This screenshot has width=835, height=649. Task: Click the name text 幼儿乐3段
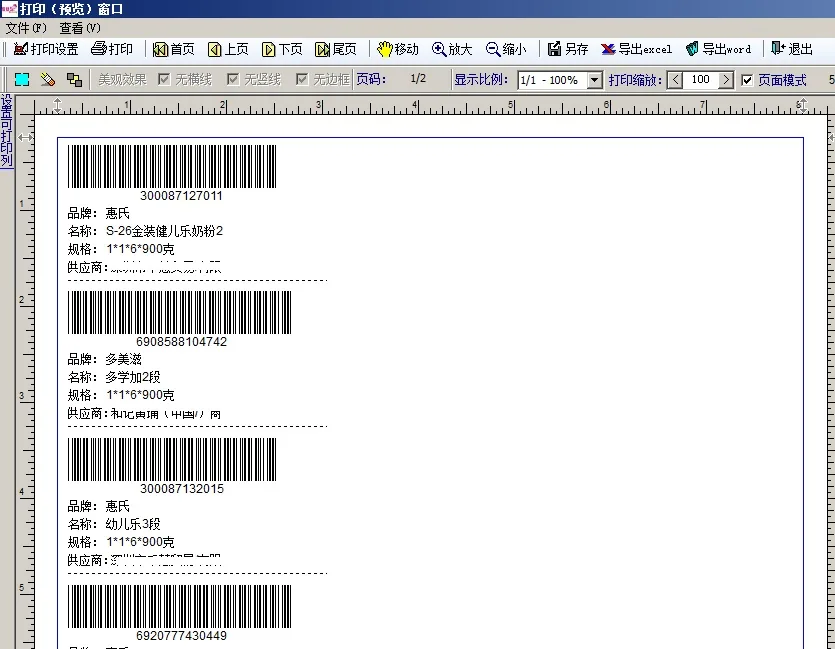tap(133, 524)
